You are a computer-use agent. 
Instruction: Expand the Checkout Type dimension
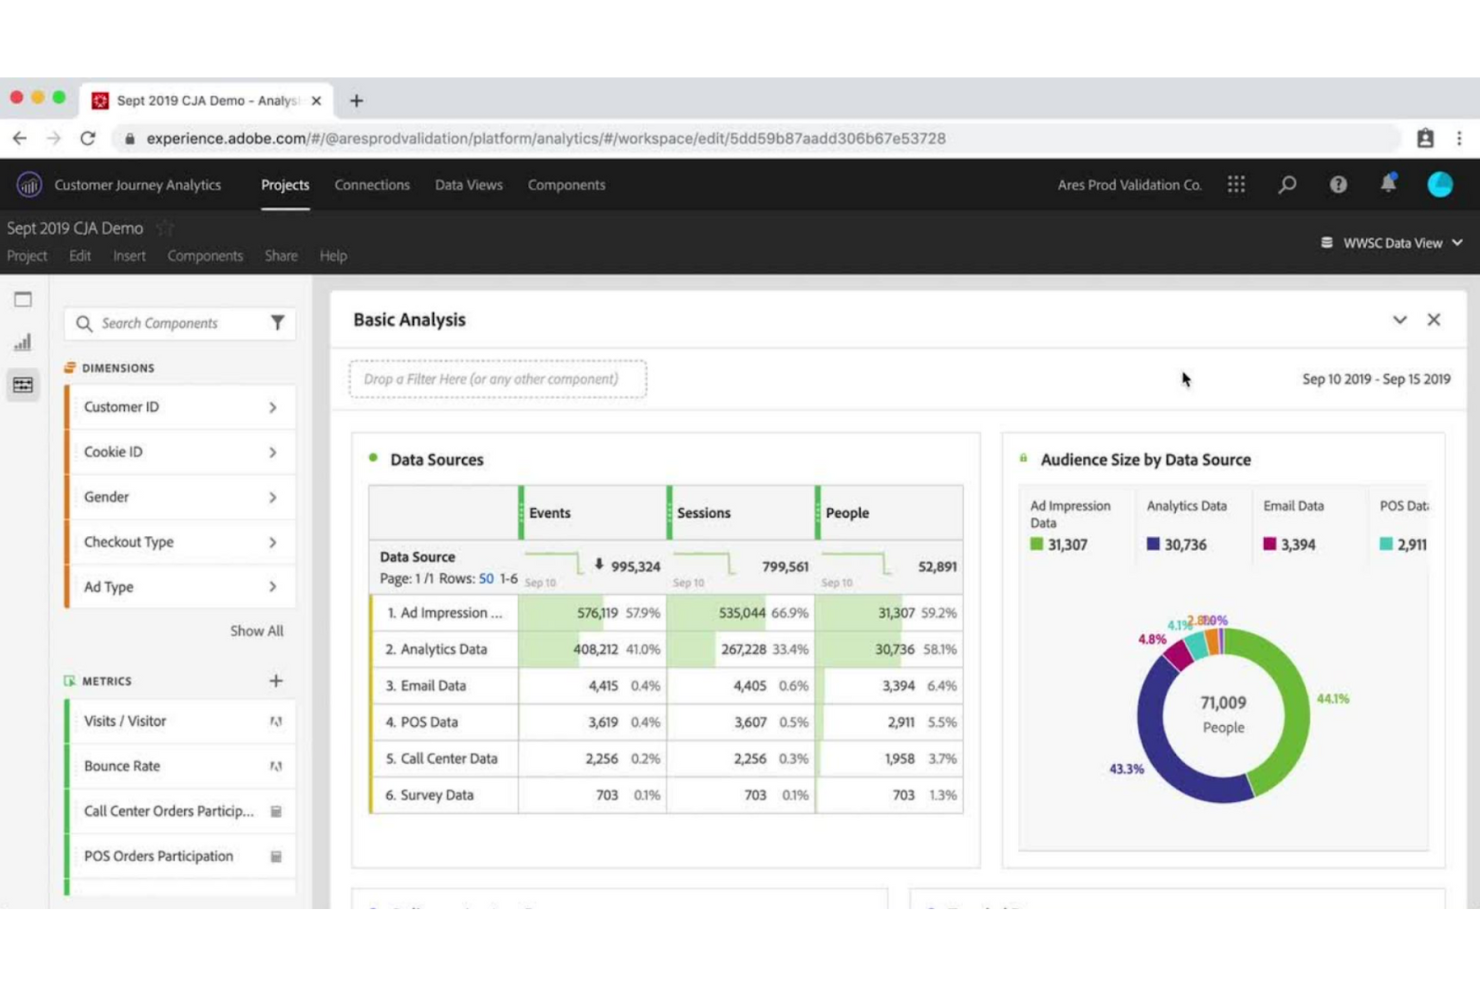tap(272, 542)
